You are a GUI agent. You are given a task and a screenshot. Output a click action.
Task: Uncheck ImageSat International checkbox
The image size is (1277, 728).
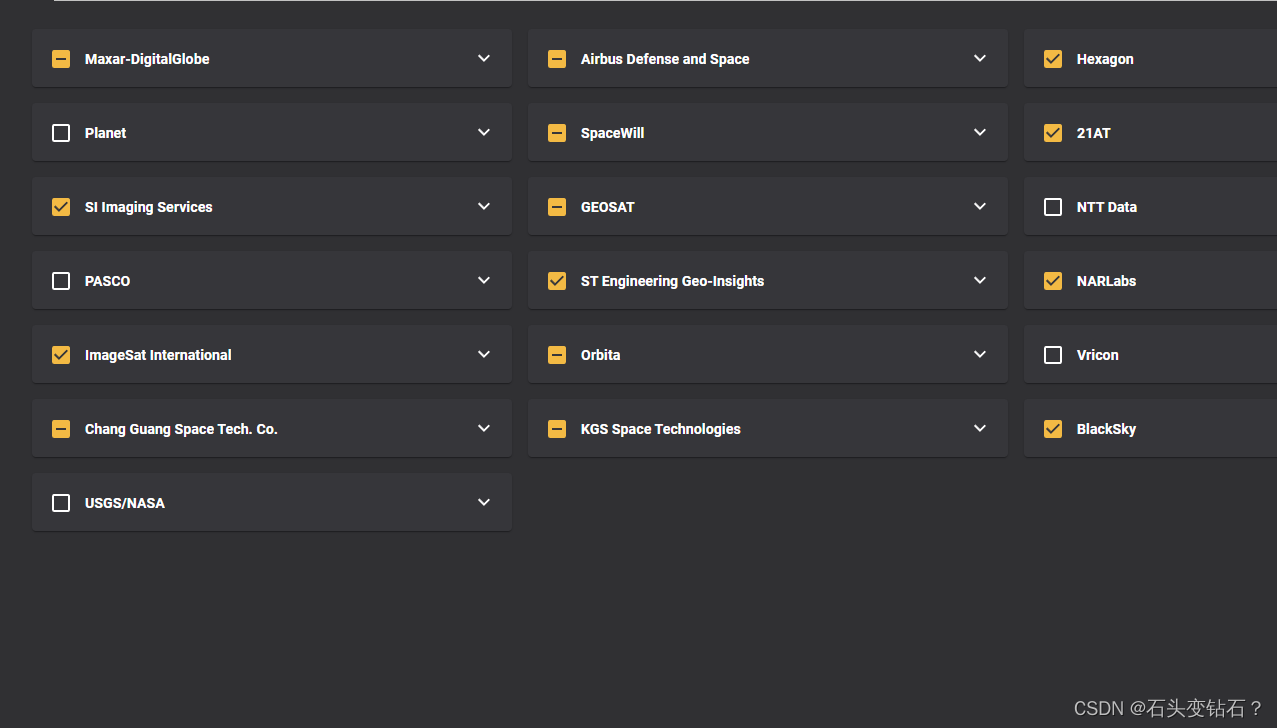pyautogui.click(x=61, y=355)
